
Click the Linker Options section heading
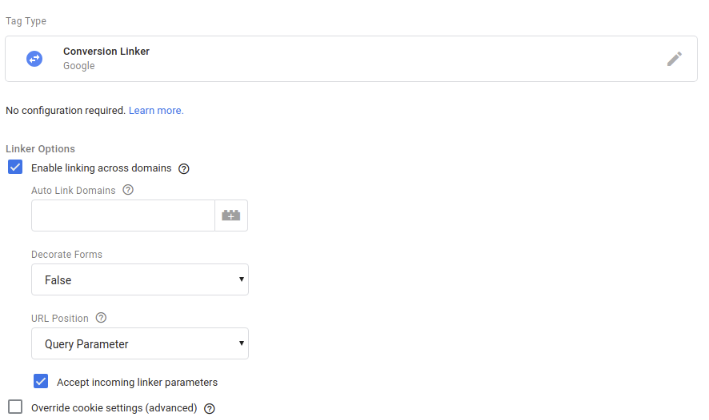[40, 149]
